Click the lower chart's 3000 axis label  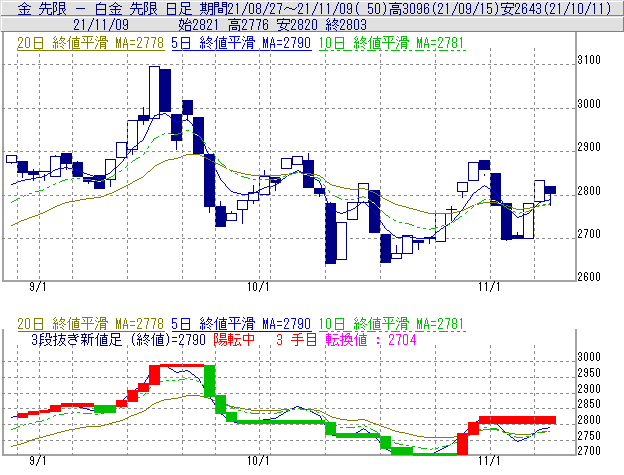pos(589,357)
